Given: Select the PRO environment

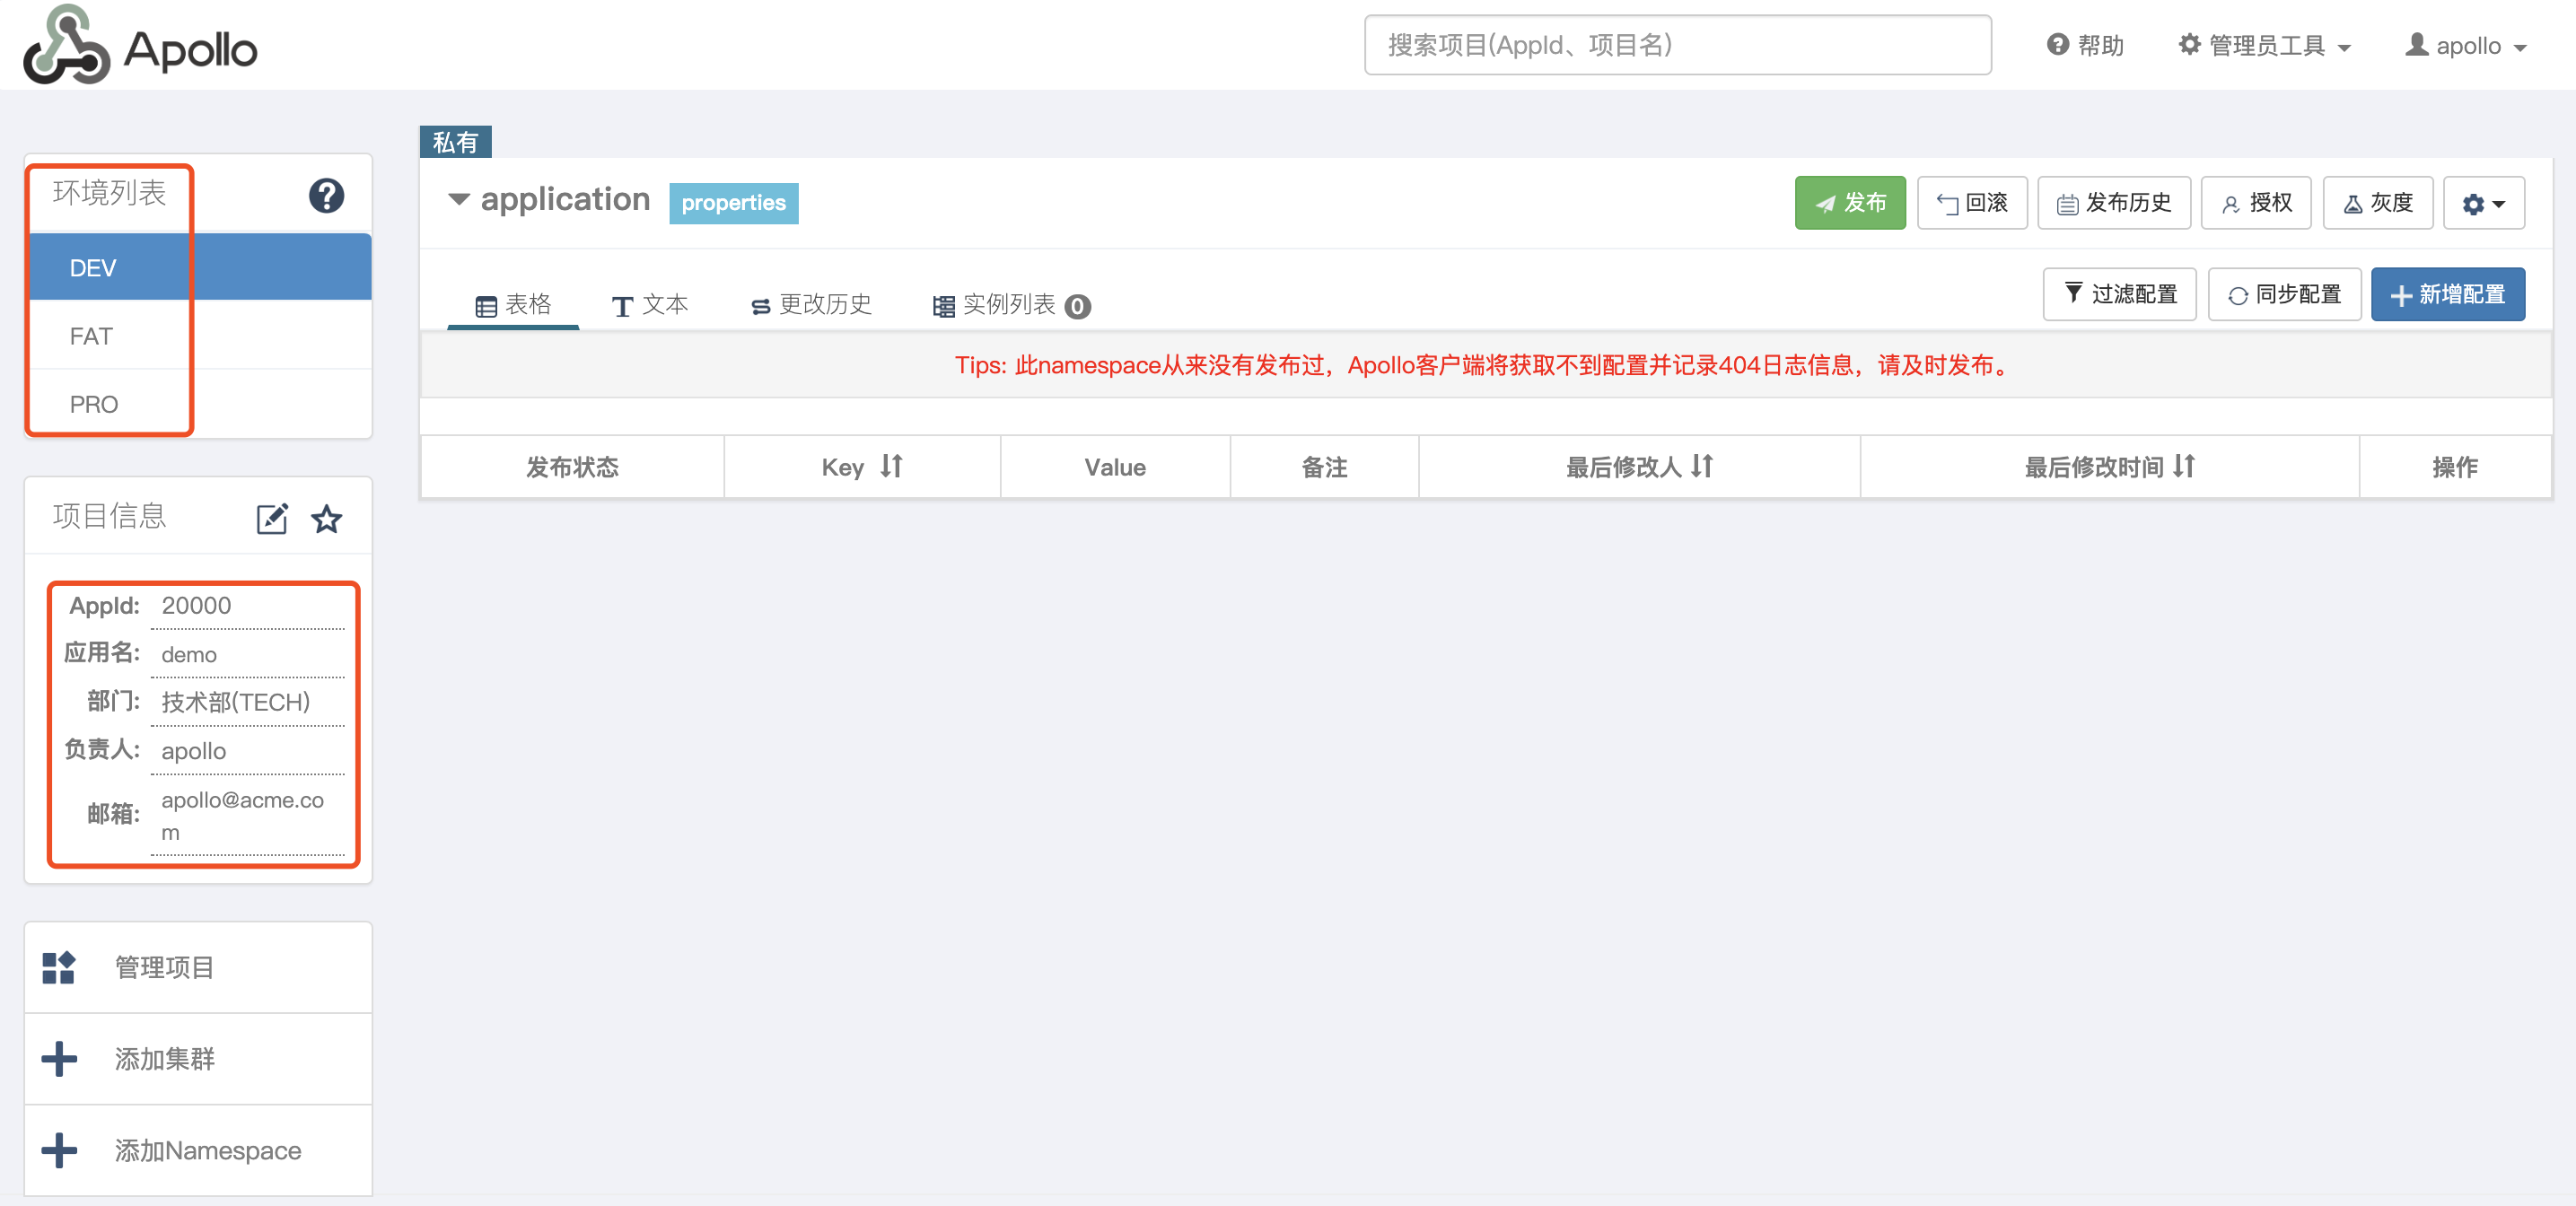Looking at the screenshot, I should point(94,404).
